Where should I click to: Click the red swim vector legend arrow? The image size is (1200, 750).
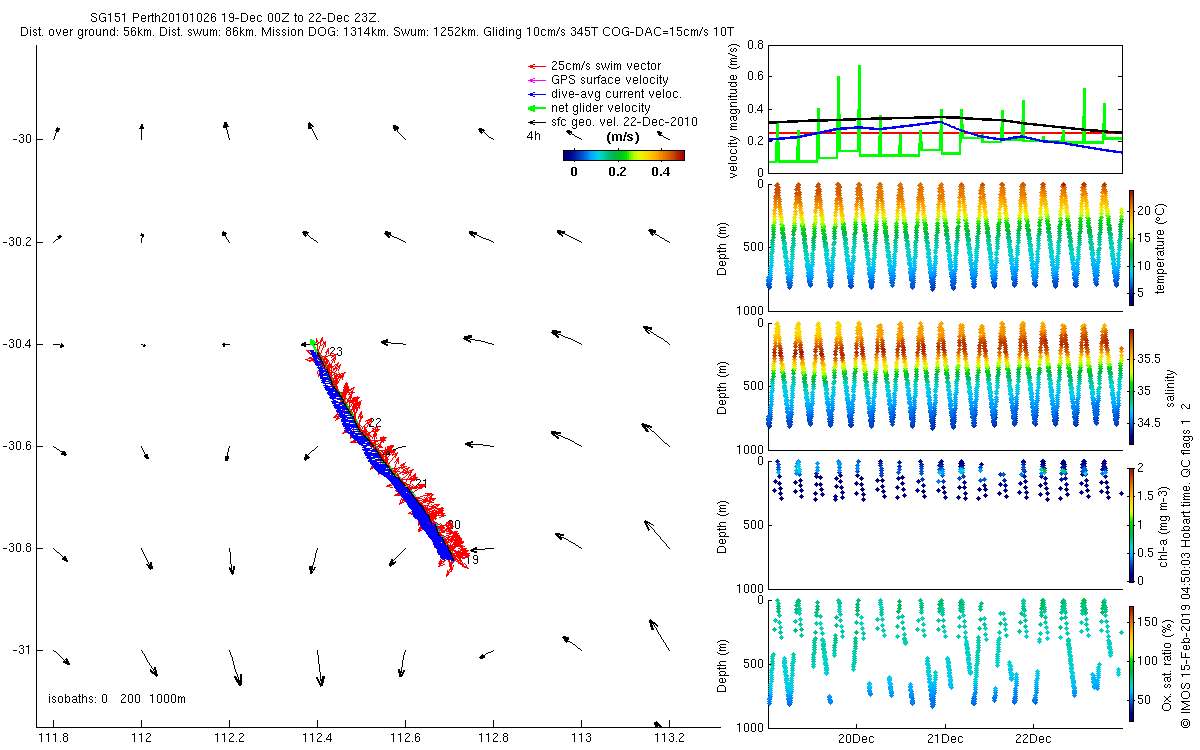534,66
